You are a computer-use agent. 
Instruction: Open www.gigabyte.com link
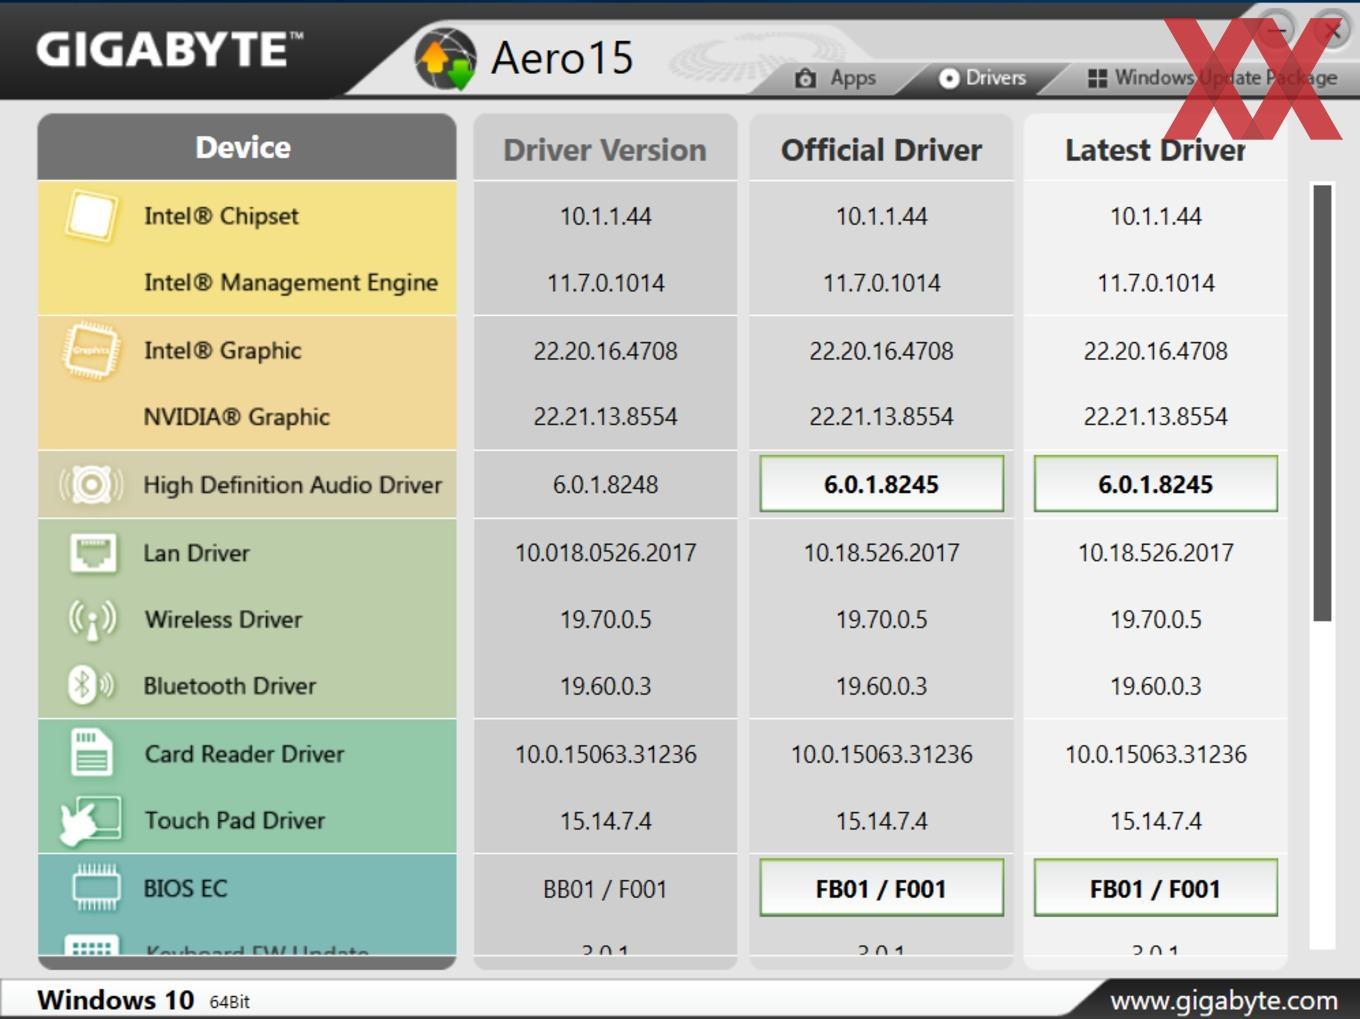click(x=1224, y=1000)
